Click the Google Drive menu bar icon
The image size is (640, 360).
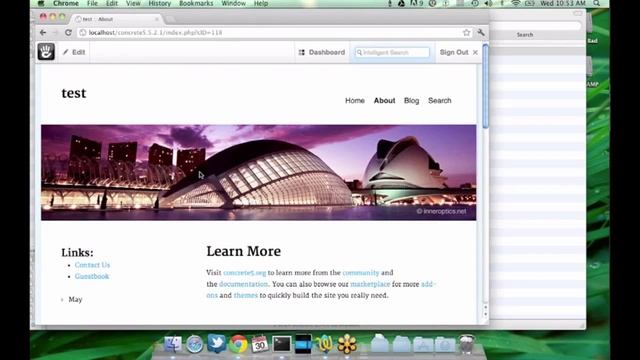pyautogui.click(x=401, y=3)
